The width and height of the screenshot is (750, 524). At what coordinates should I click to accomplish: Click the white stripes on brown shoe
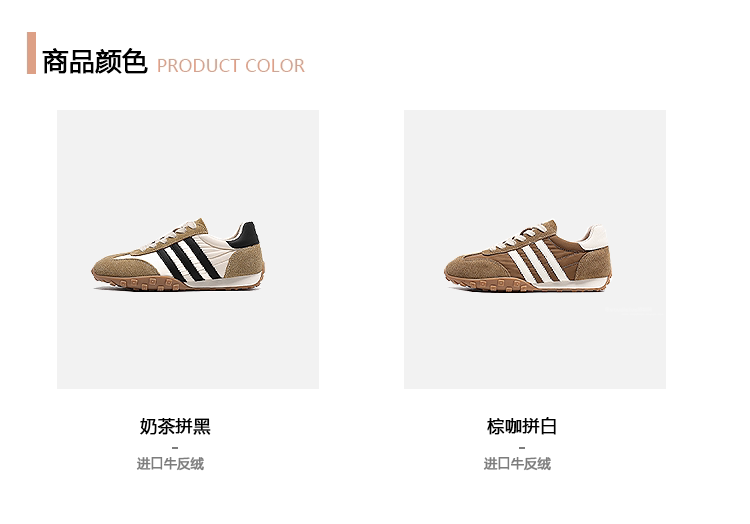(x=540, y=261)
